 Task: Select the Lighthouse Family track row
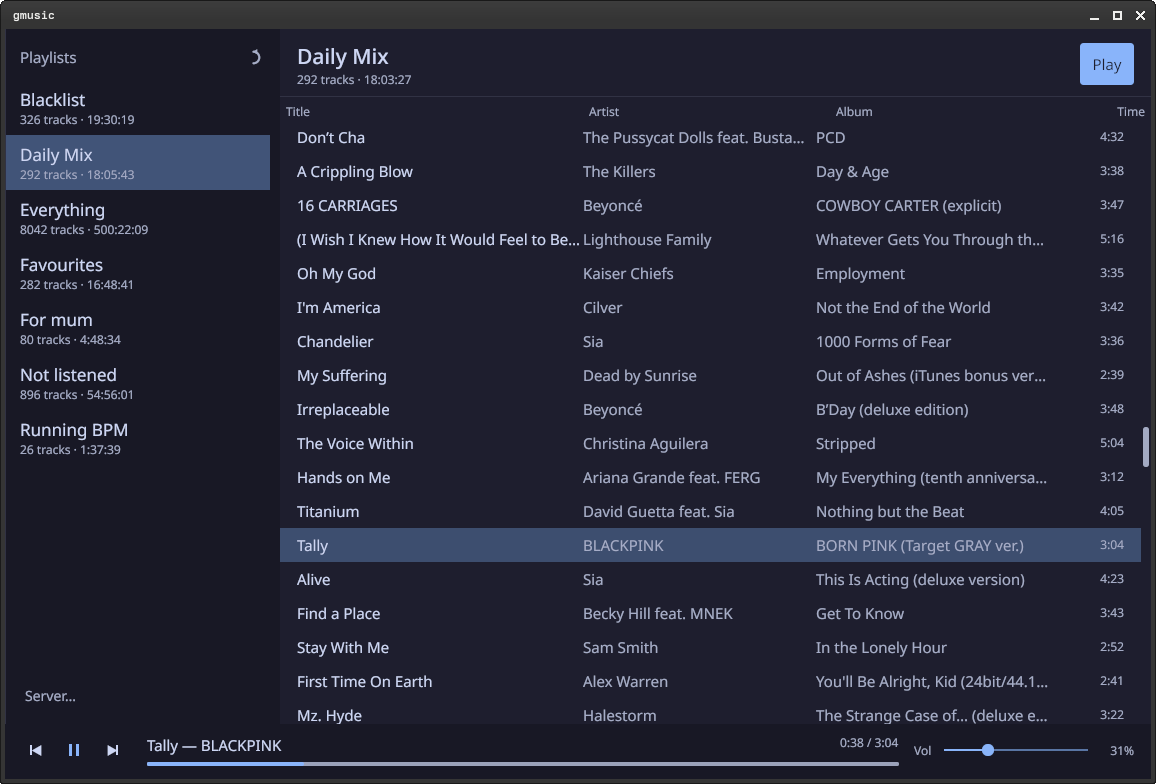tap(710, 239)
